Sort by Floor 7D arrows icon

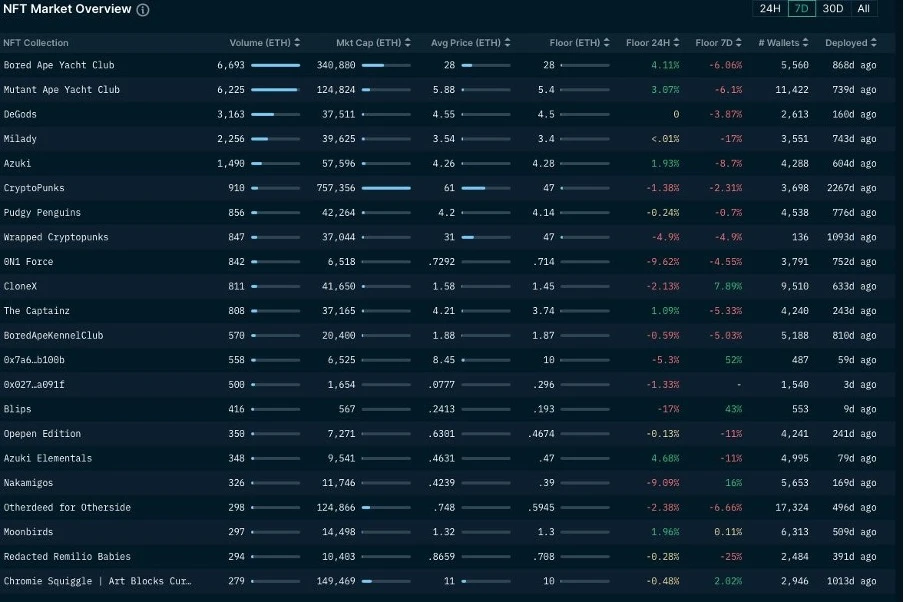tap(739, 43)
